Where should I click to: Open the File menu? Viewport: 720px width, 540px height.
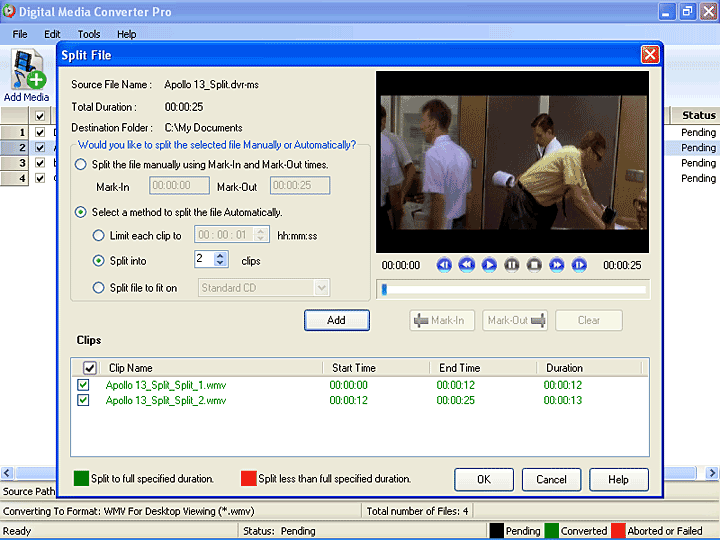coord(20,34)
